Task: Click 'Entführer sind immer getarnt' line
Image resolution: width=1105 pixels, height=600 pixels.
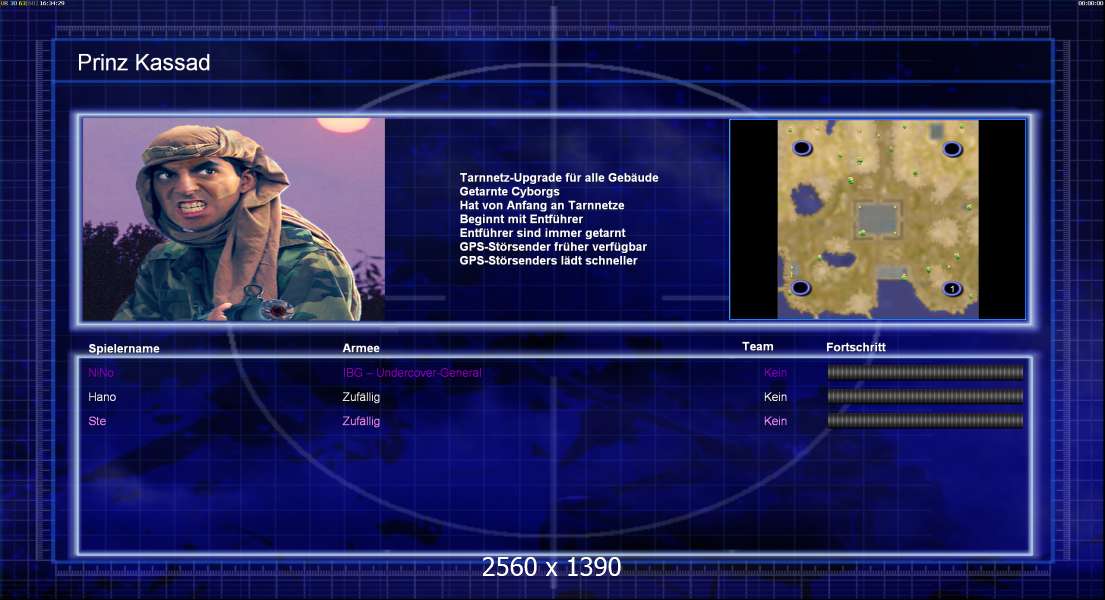Action: point(543,233)
